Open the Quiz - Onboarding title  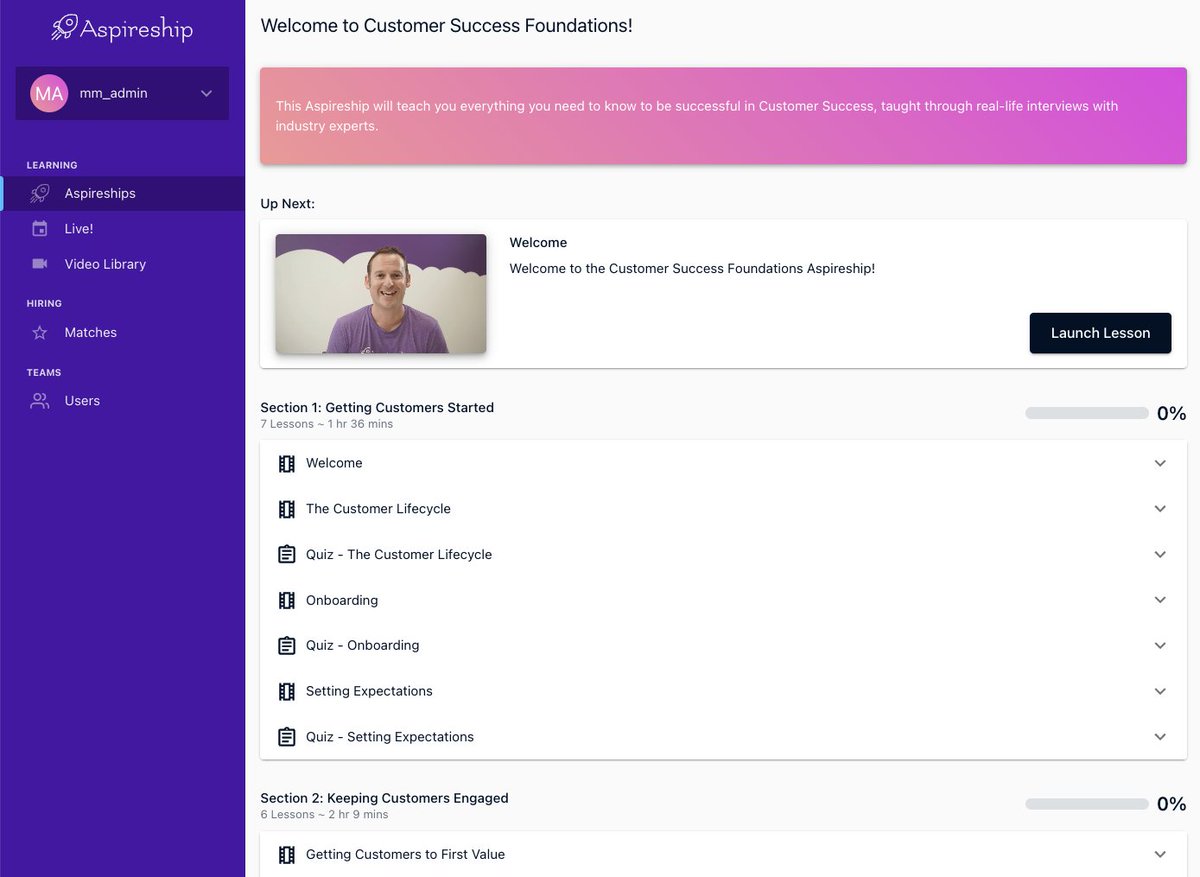(x=363, y=645)
